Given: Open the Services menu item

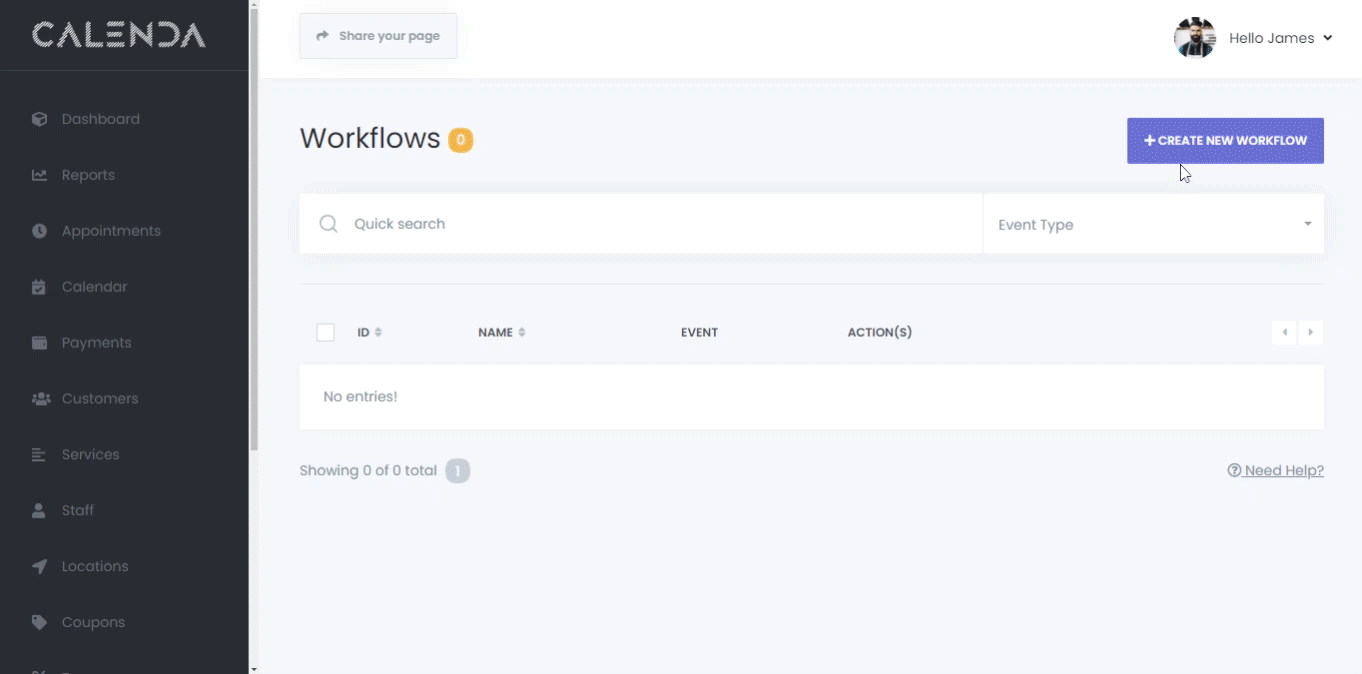Looking at the screenshot, I should pos(90,454).
